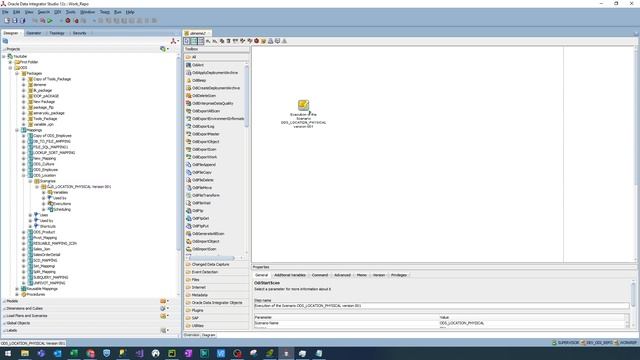The height and width of the screenshot is (360, 640).
Task: Select OdiFileMove from the toolbox
Action: [202, 188]
